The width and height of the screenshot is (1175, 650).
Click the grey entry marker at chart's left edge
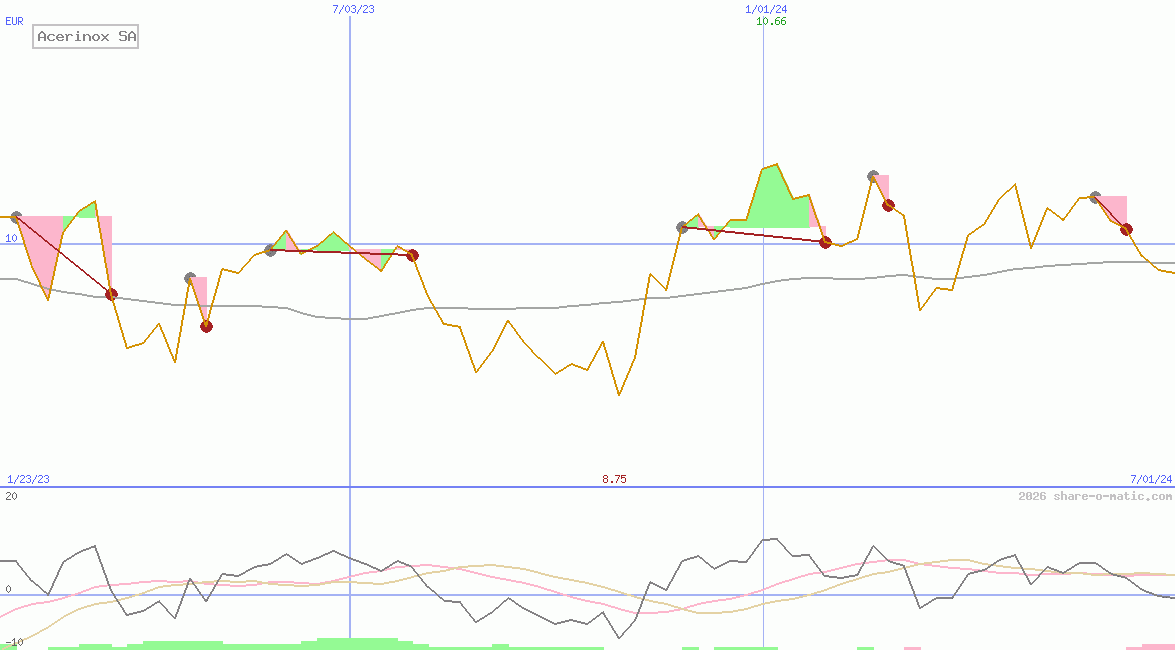15,216
